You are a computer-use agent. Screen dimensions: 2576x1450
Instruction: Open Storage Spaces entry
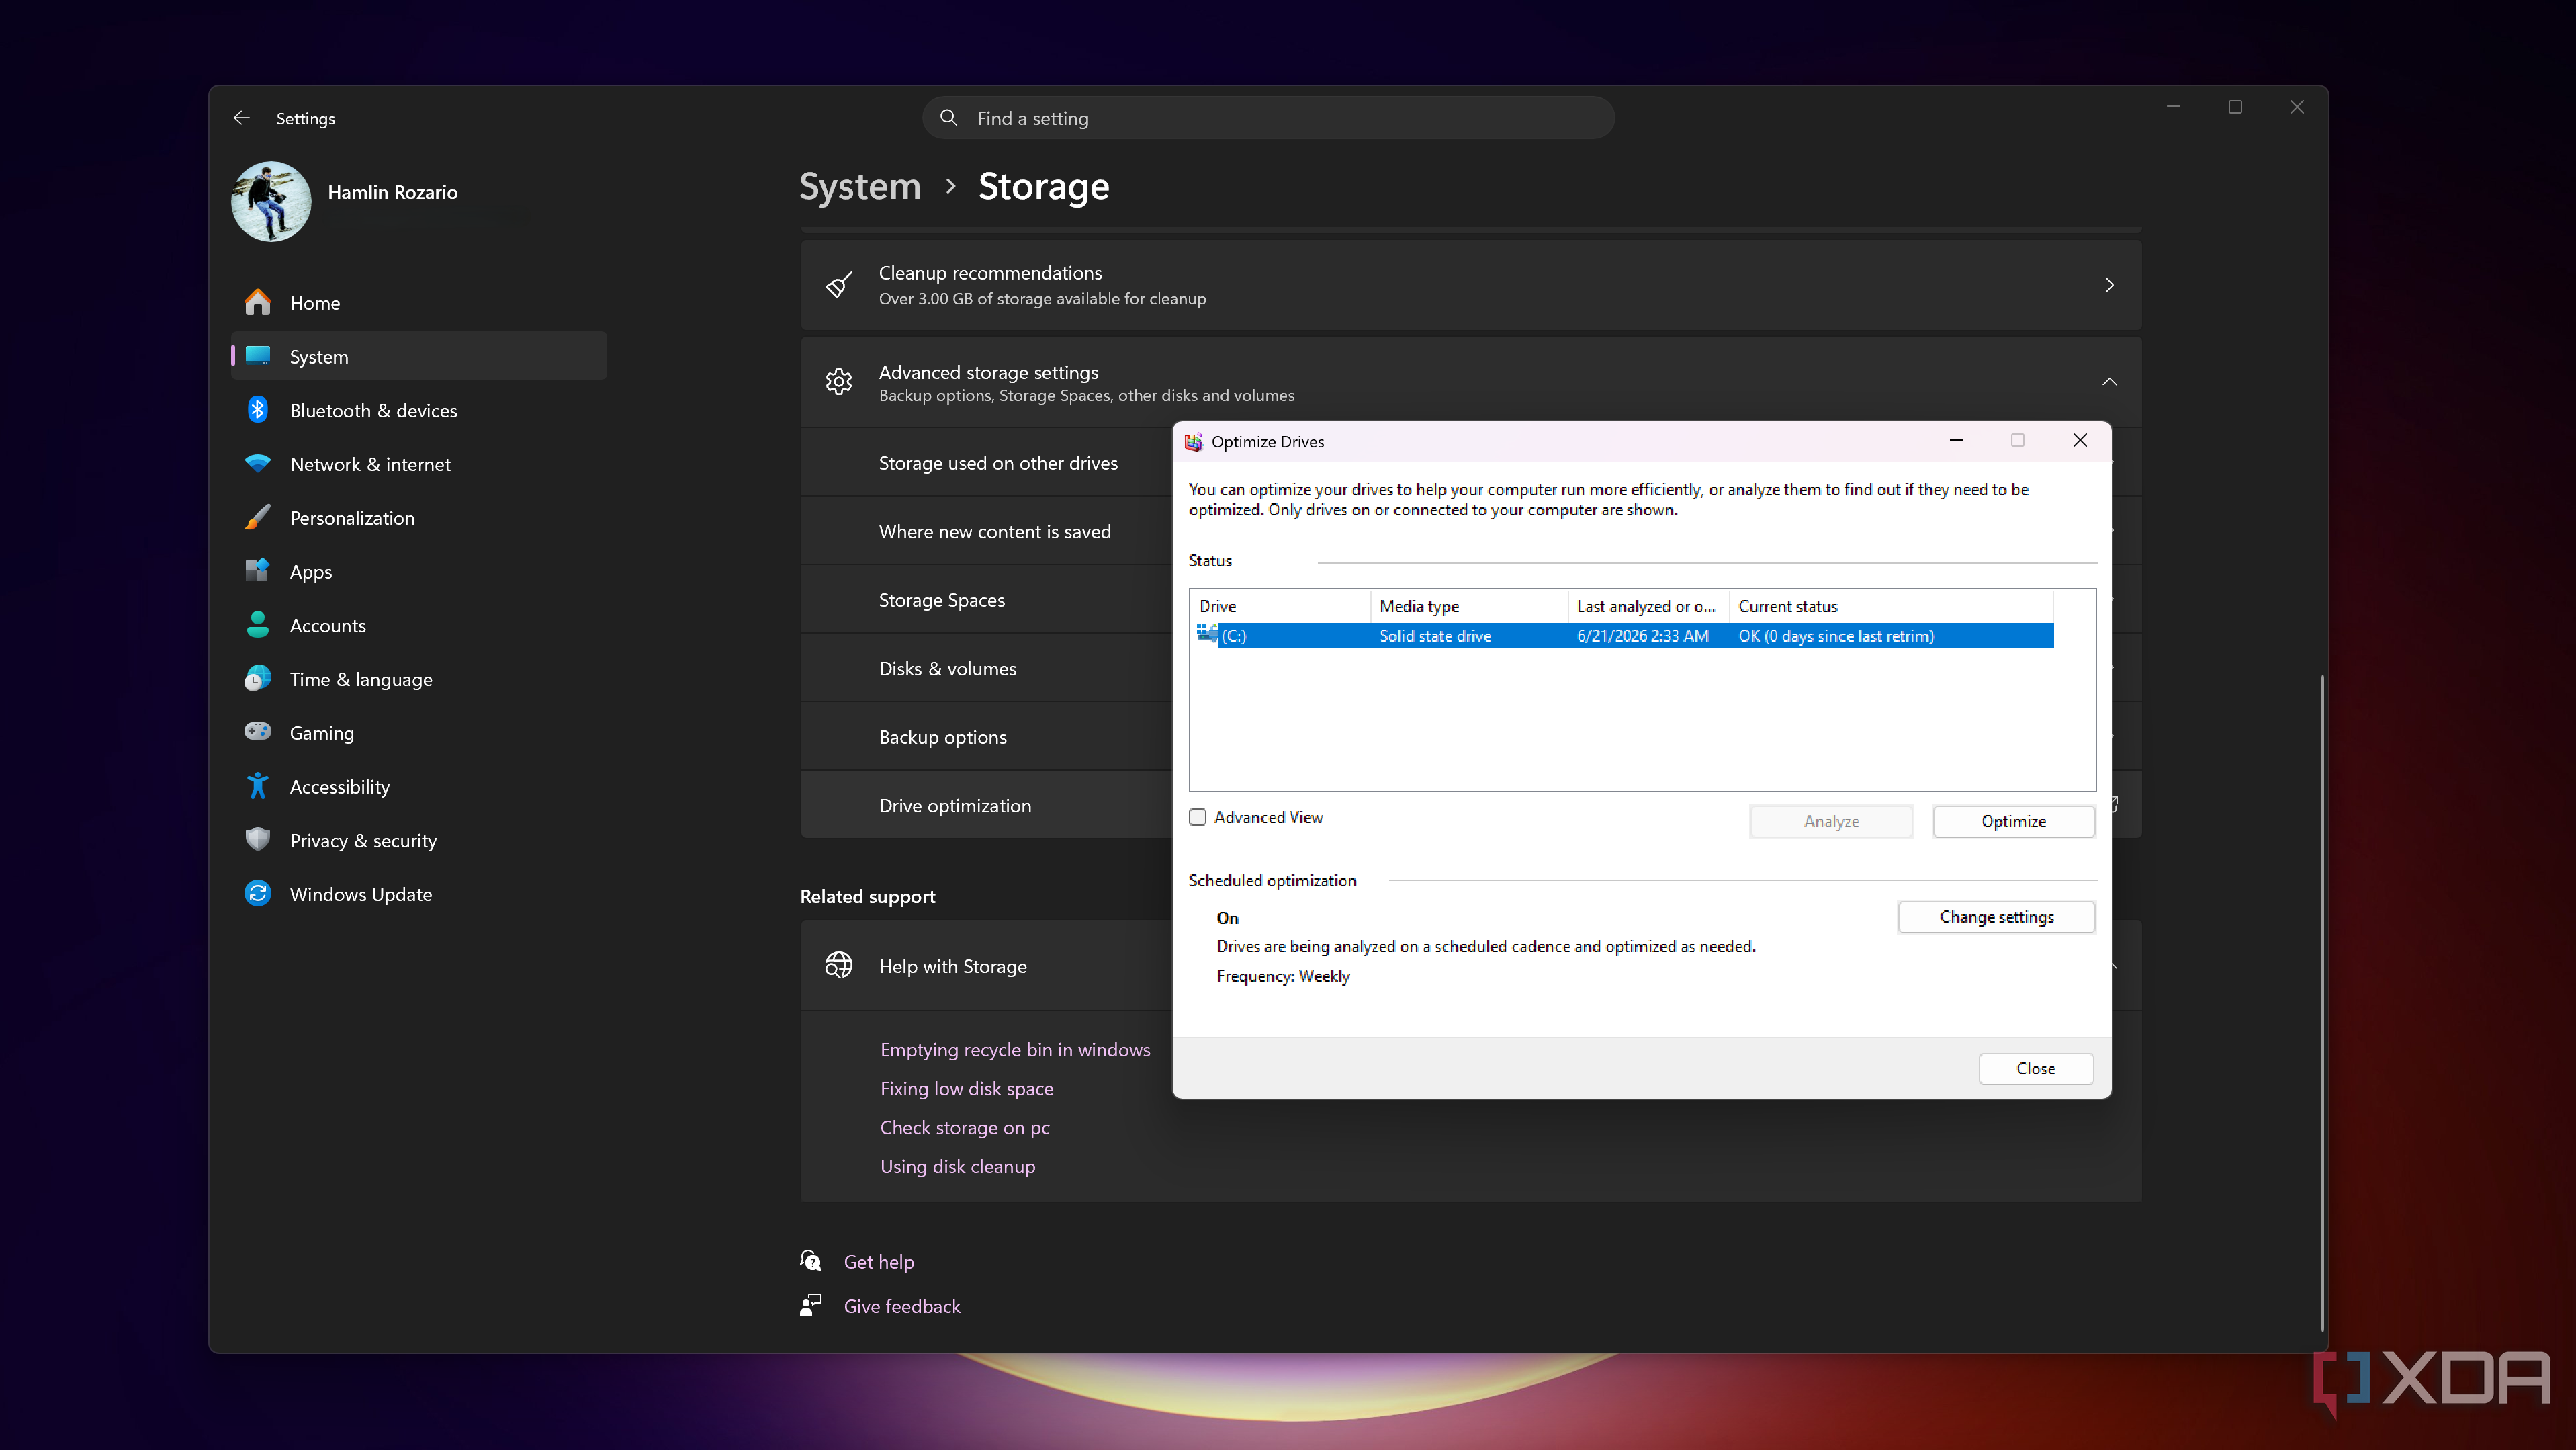pos(942,600)
